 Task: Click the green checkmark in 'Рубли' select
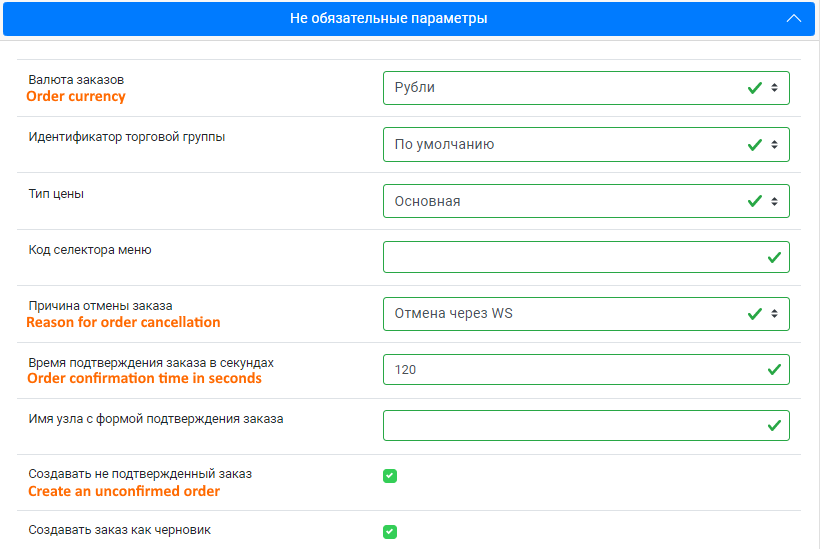point(755,88)
